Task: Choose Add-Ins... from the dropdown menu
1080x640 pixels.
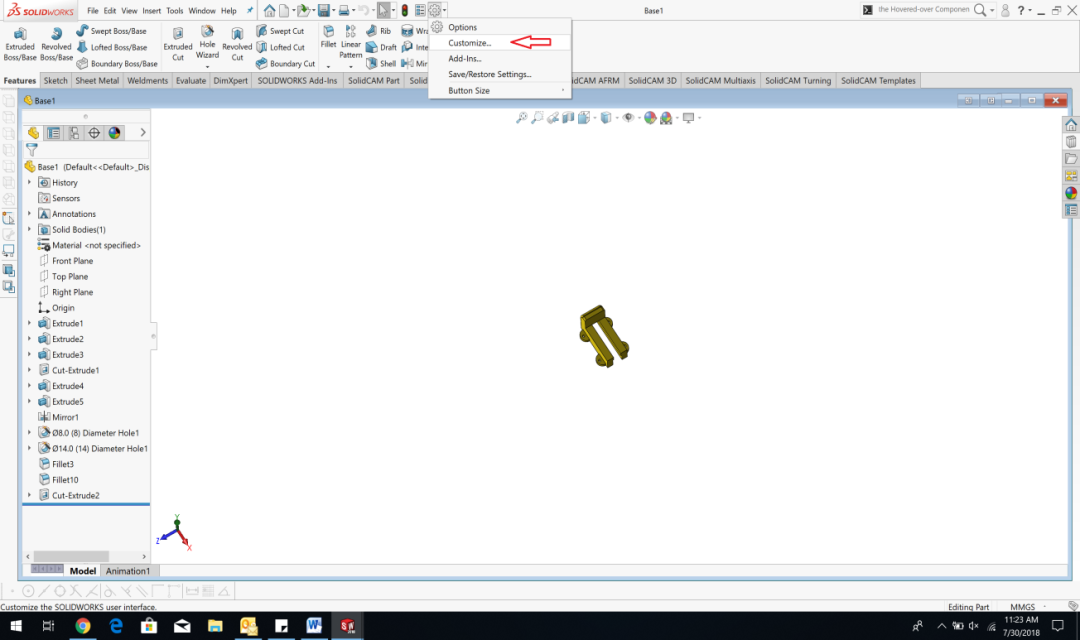Action: point(465,59)
